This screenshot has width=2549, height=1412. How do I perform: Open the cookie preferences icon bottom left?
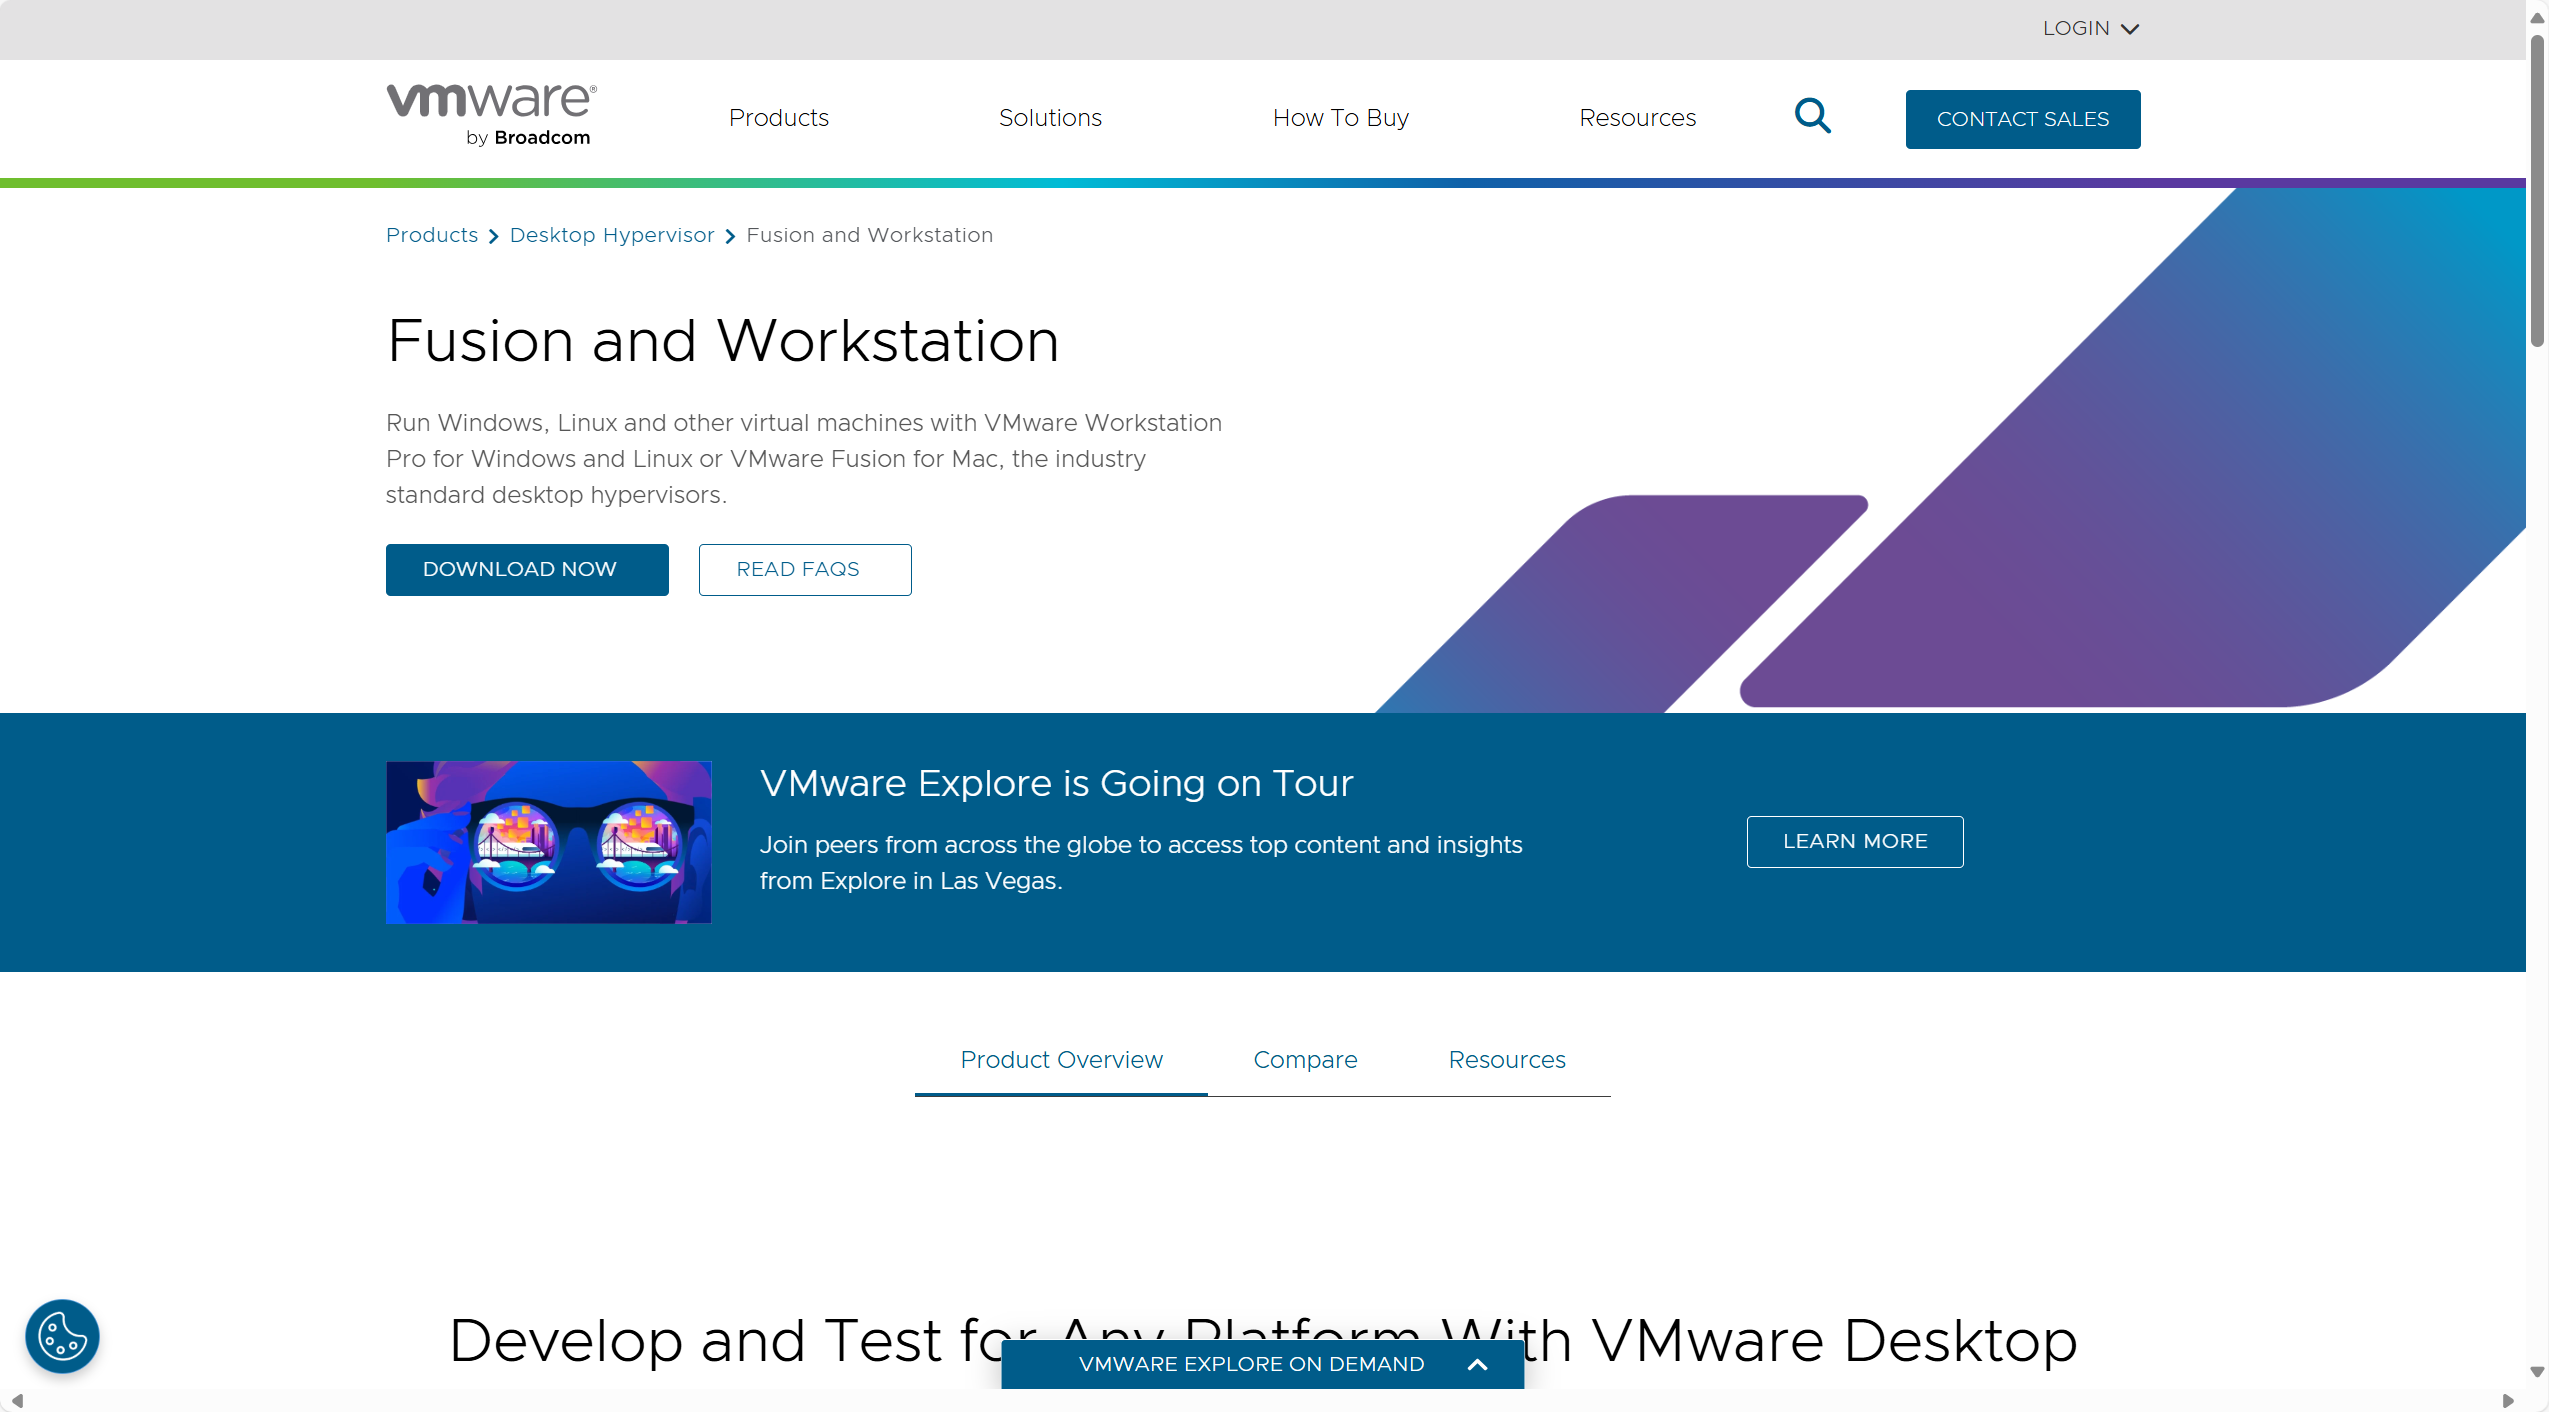tap(62, 1336)
